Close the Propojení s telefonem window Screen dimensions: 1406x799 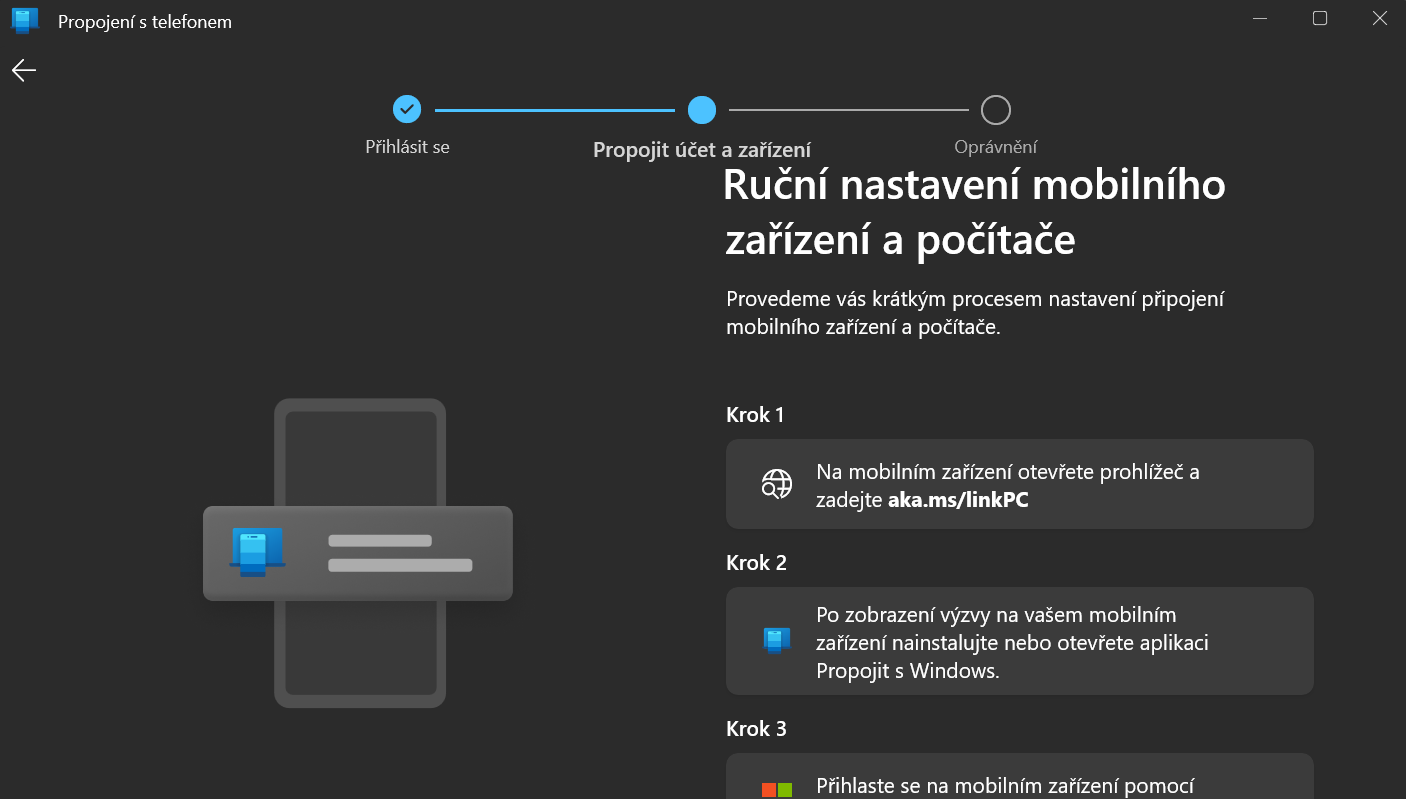1380,19
